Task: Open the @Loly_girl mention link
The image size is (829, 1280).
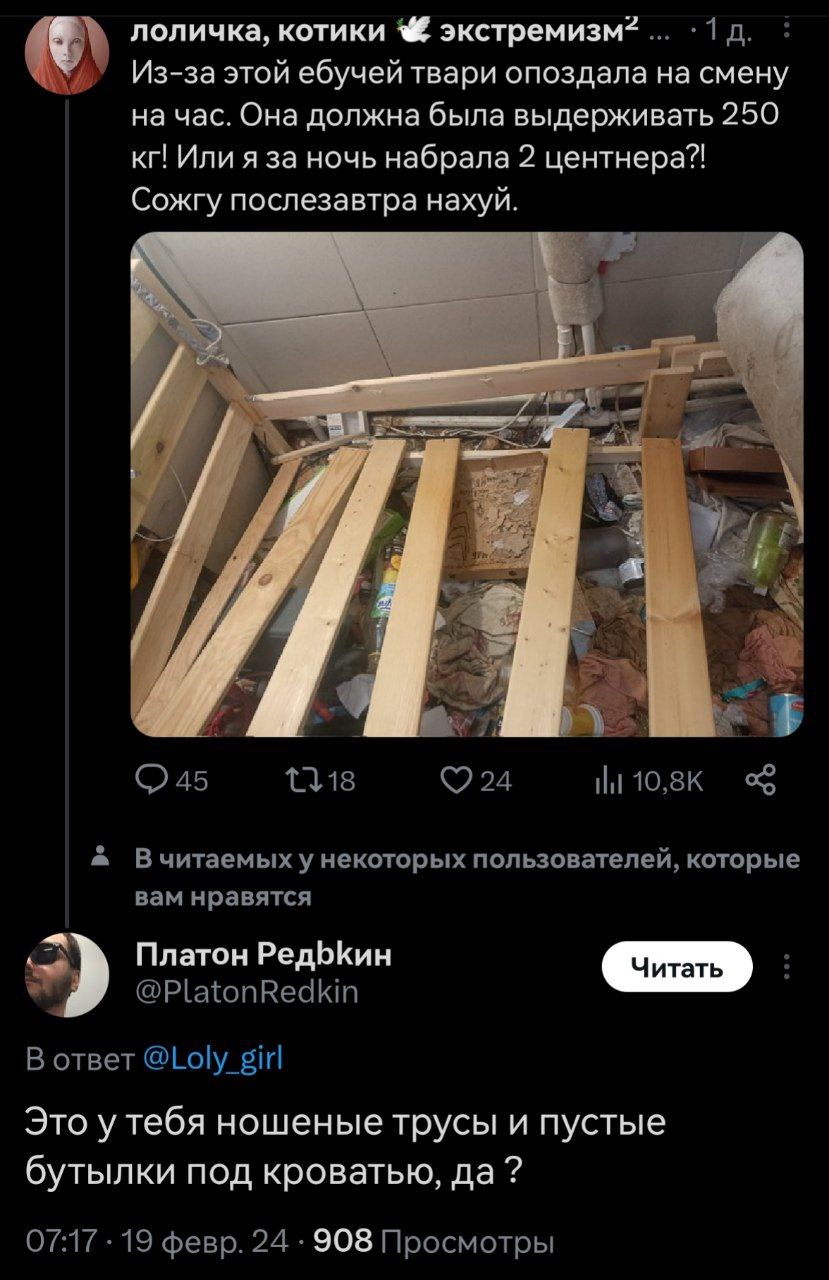Action: [213, 1058]
